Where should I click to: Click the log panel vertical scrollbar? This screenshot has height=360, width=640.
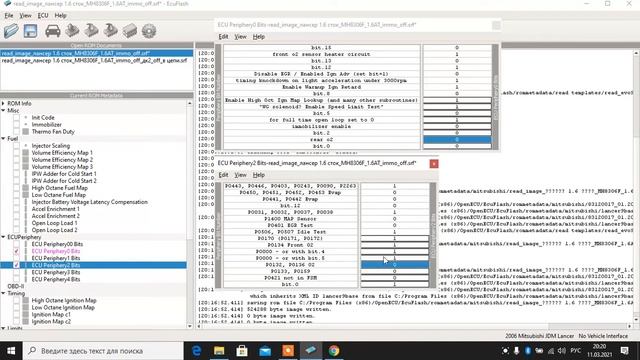(x=636, y=186)
